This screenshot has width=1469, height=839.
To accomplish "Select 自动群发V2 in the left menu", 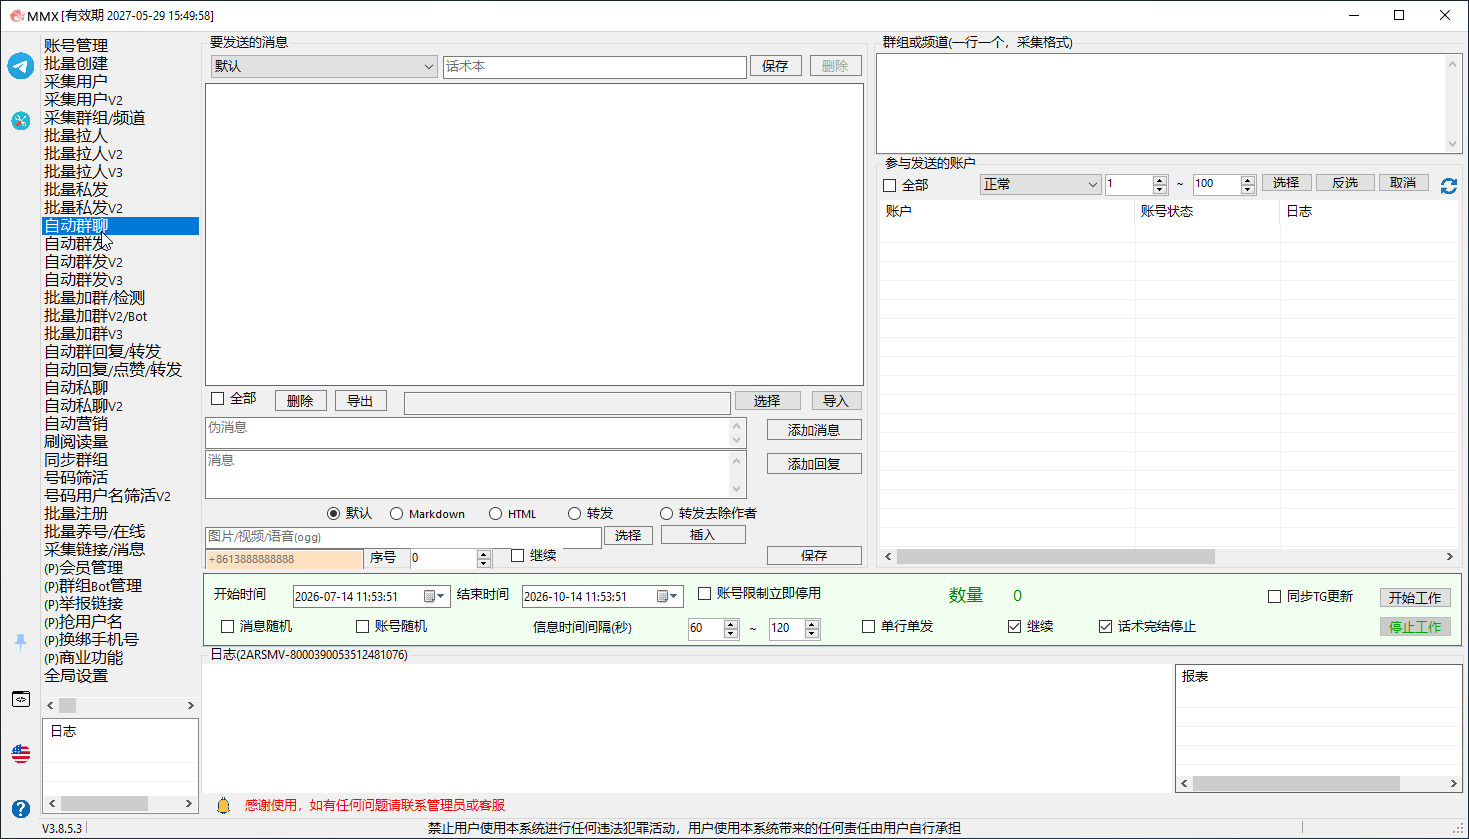I will [83, 262].
